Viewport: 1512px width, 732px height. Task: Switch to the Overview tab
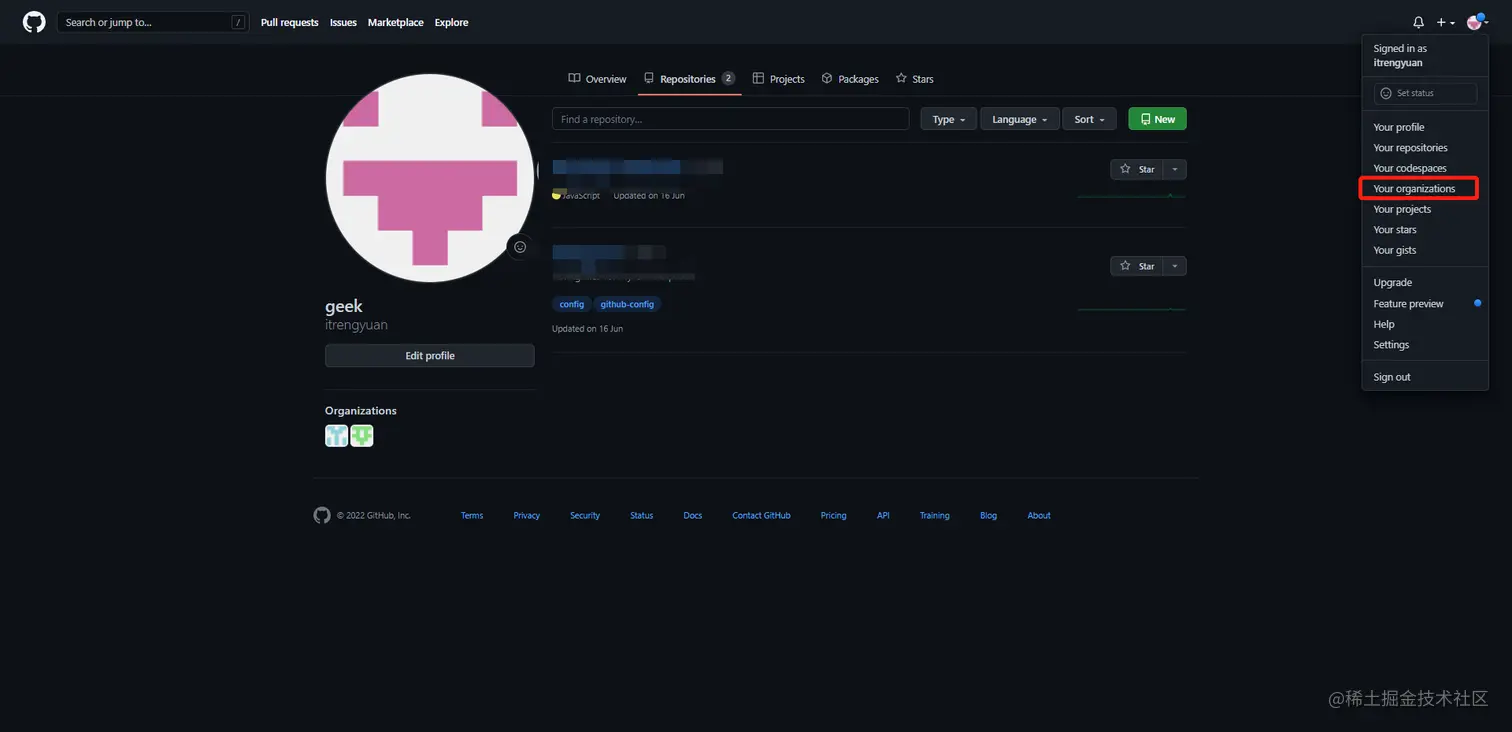point(597,79)
